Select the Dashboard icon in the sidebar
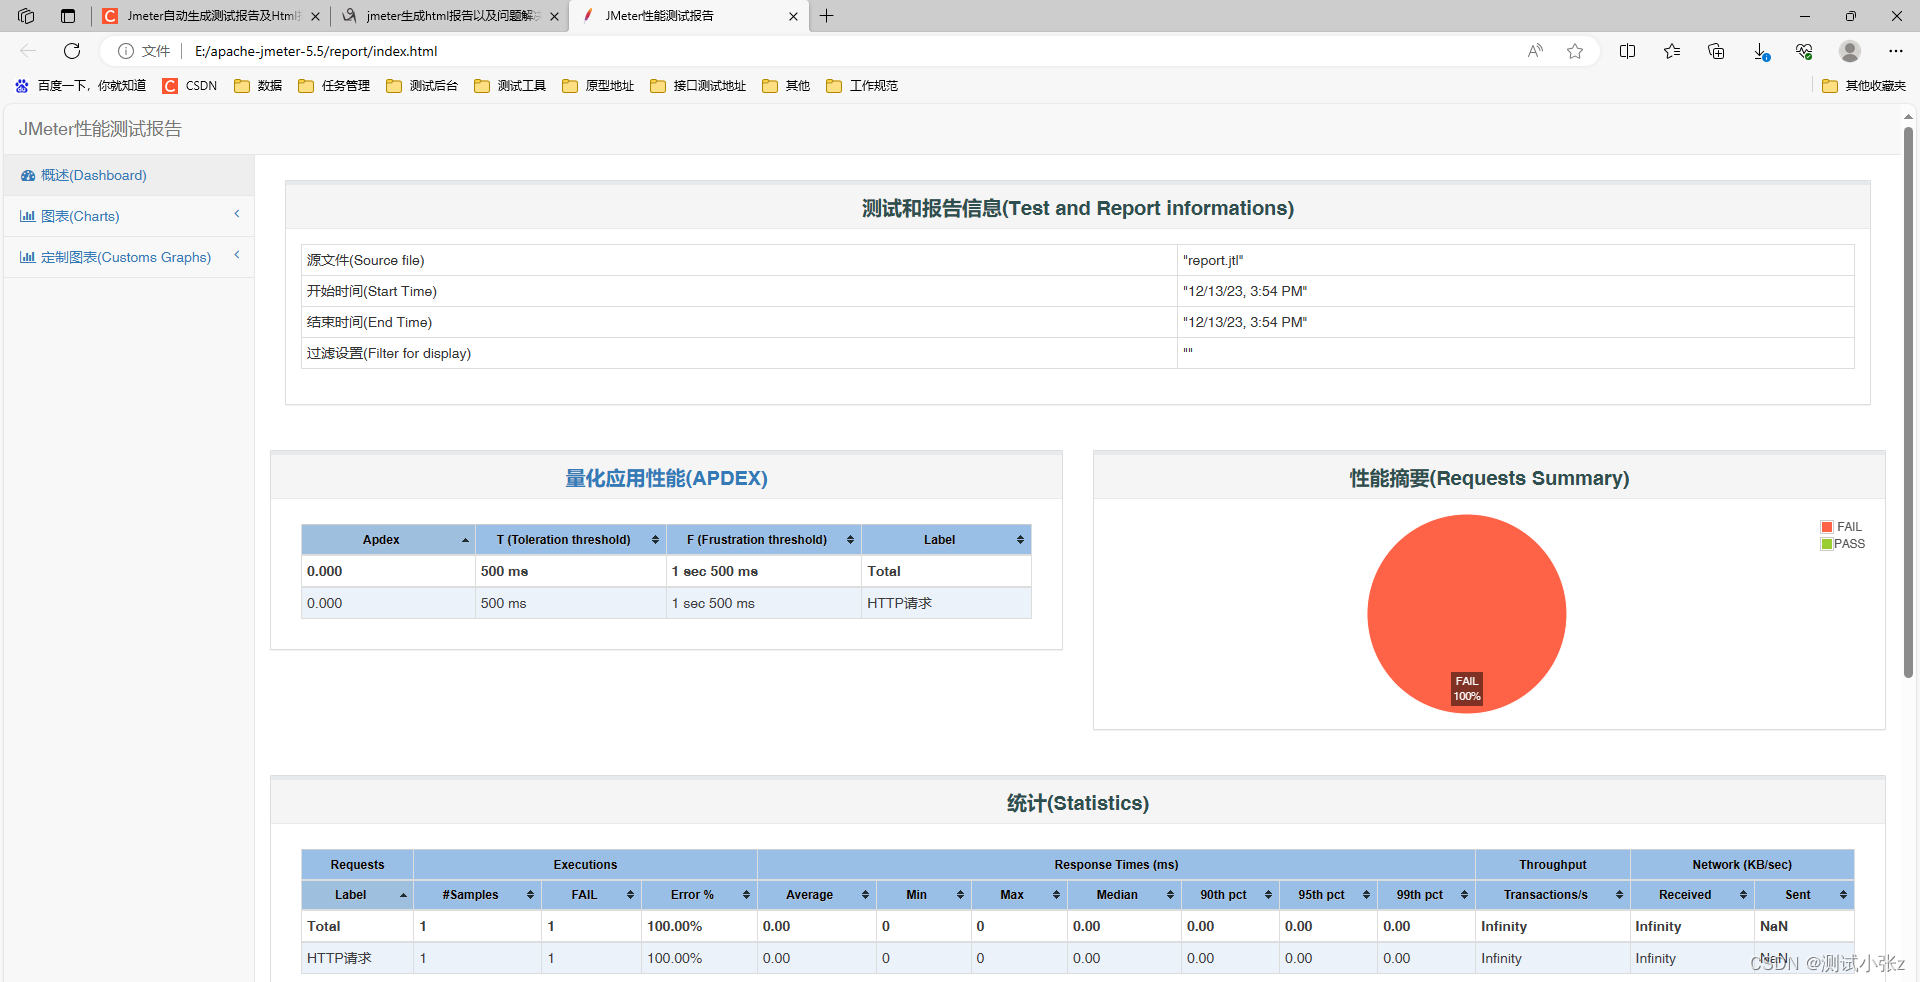This screenshot has width=1920, height=982. click(28, 175)
